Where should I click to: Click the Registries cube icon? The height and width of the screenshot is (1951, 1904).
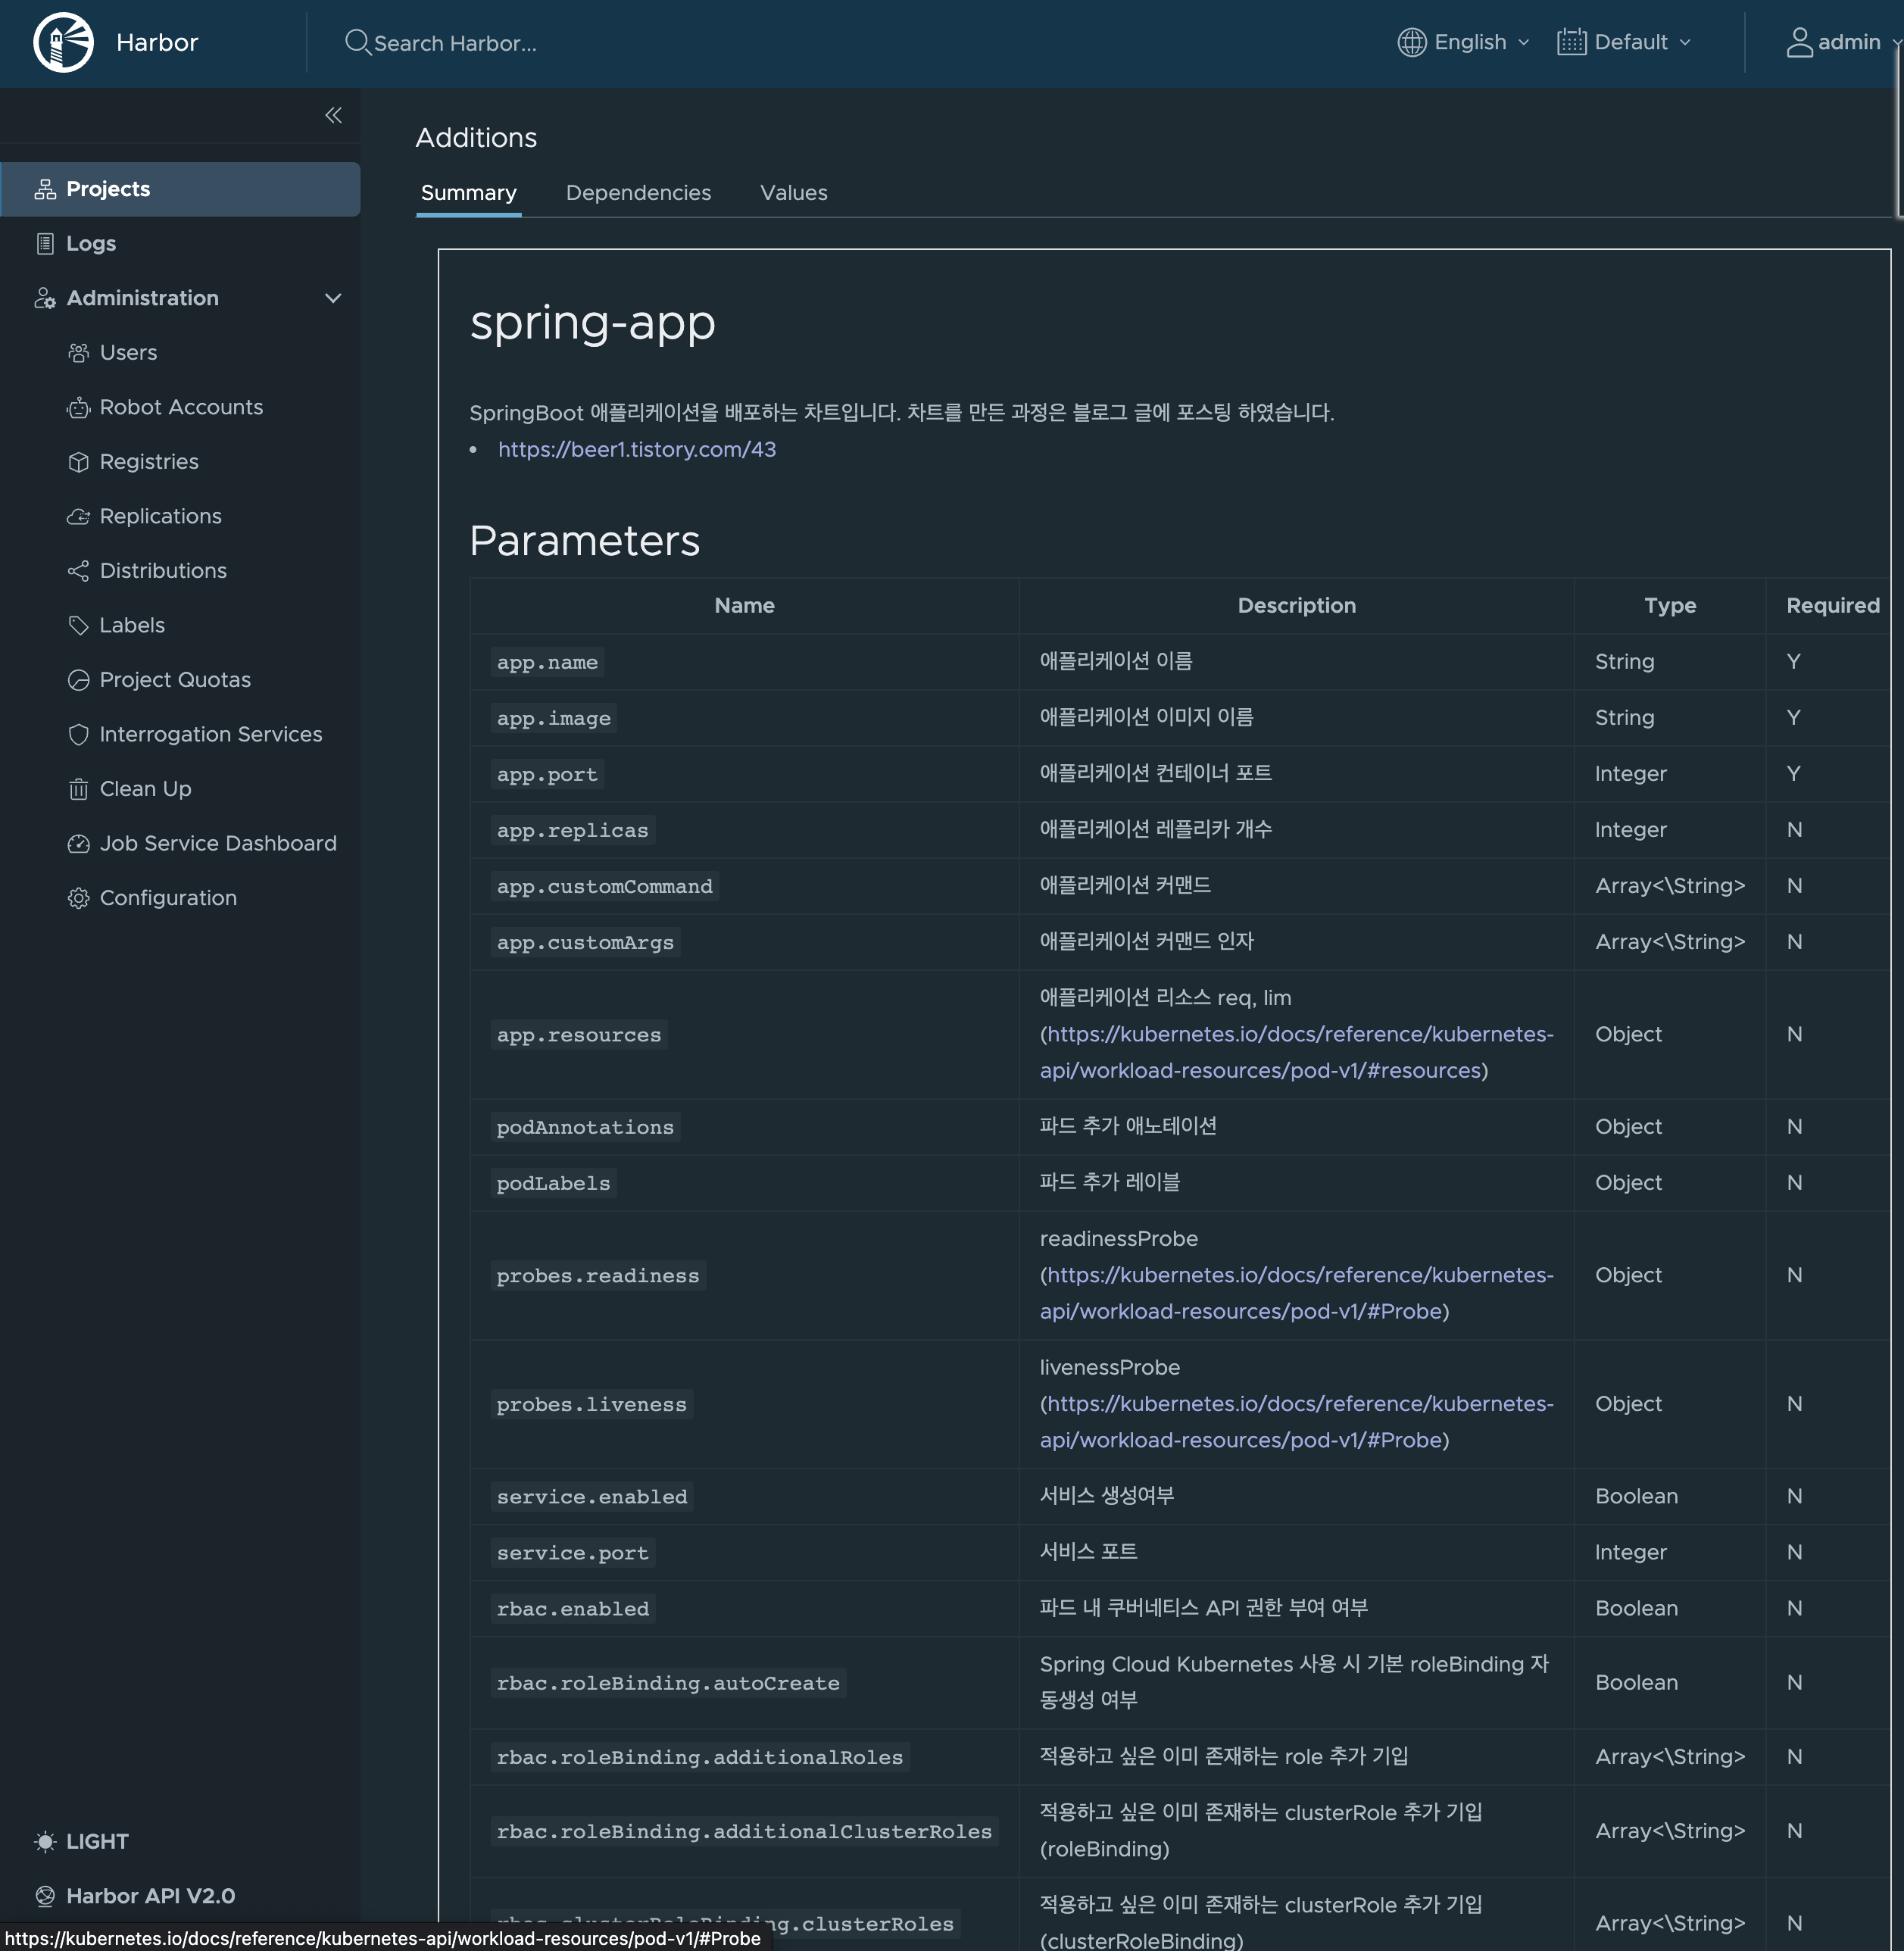pos(78,462)
